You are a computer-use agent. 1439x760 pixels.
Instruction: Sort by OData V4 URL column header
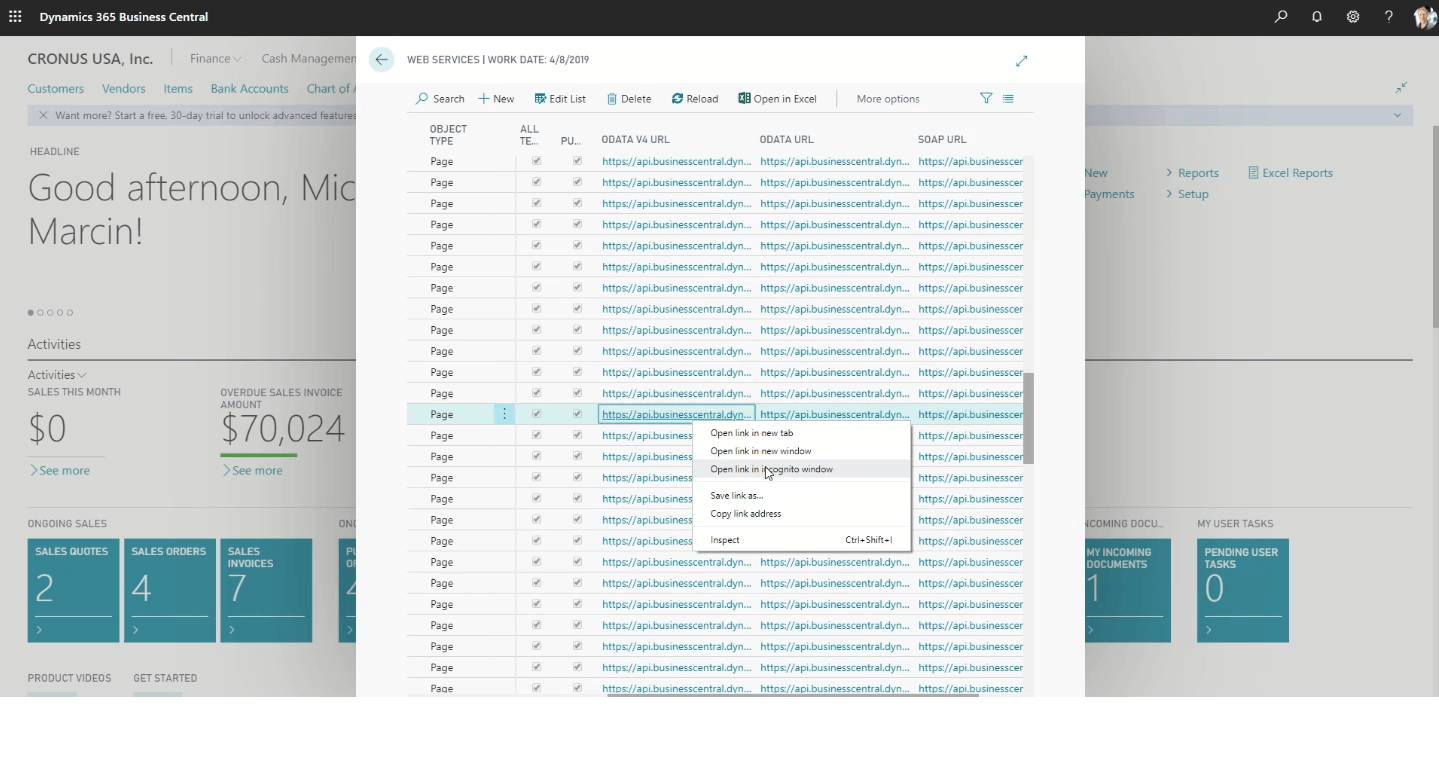click(636, 139)
